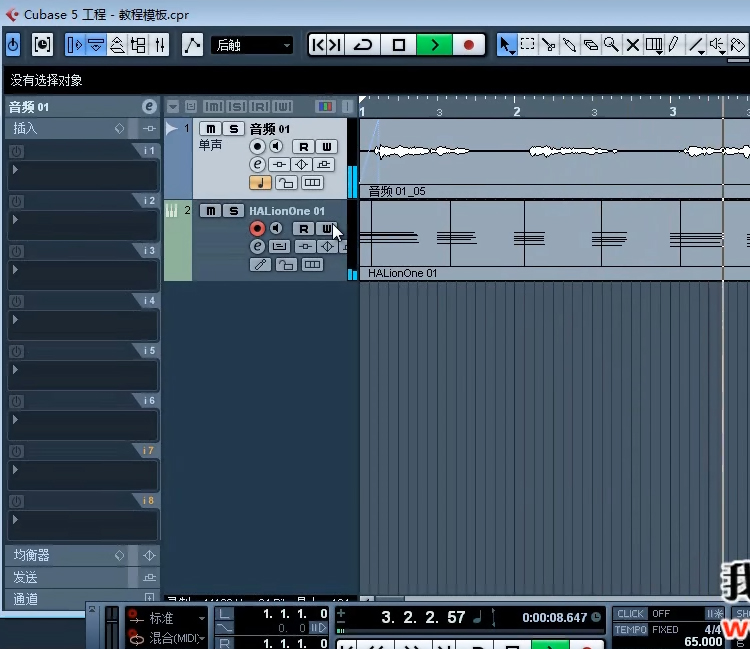The image size is (750, 649).
Task: Show or hide the Inspector panel
Action: pyautogui.click(x=75, y=45)
